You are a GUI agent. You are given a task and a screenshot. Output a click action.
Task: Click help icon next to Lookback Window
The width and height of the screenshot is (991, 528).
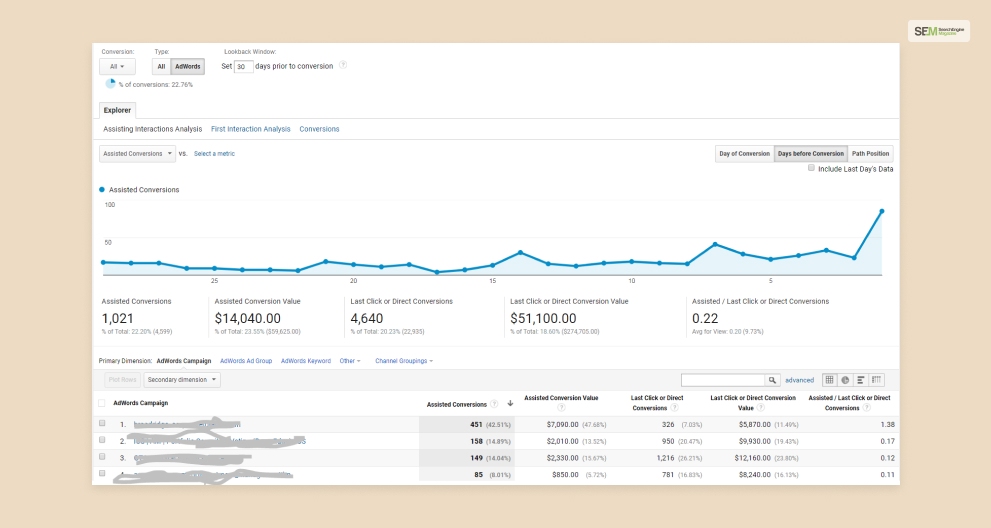coord(343,65)
